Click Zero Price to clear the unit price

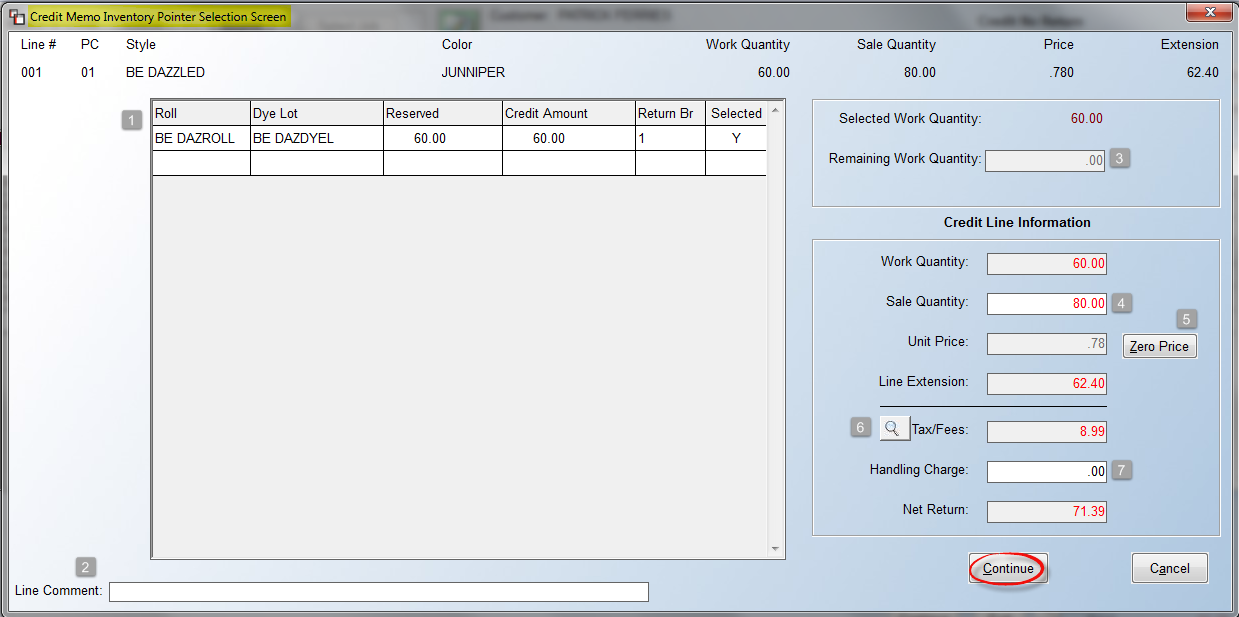coord(1158,346)
